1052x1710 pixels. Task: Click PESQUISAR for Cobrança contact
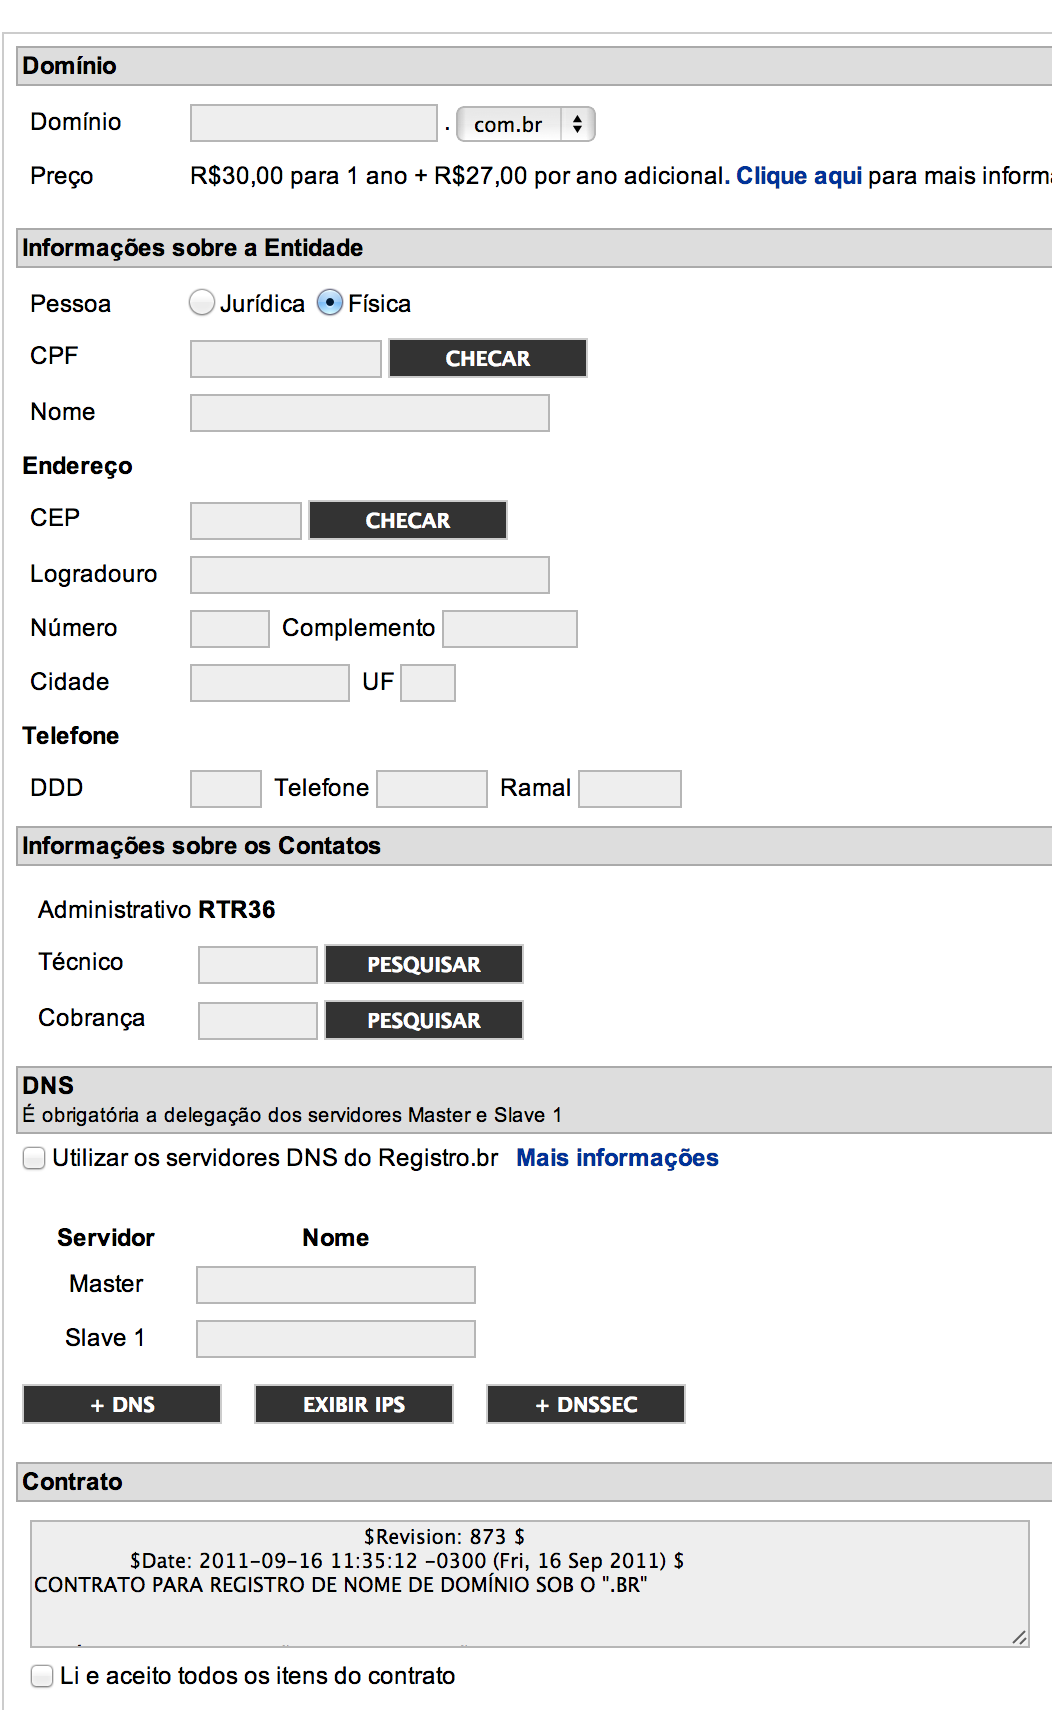tap(424, 1020)
